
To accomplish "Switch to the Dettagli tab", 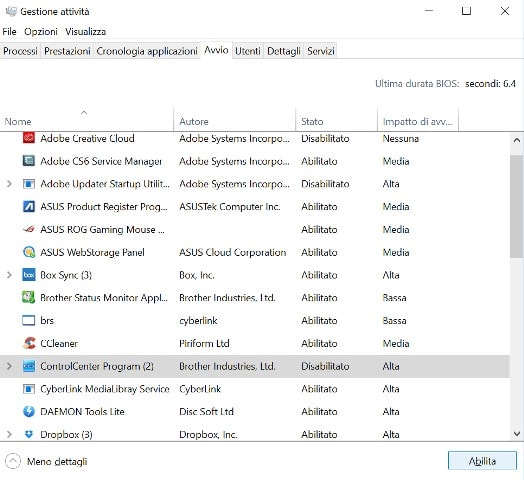I will click(284, 51).
